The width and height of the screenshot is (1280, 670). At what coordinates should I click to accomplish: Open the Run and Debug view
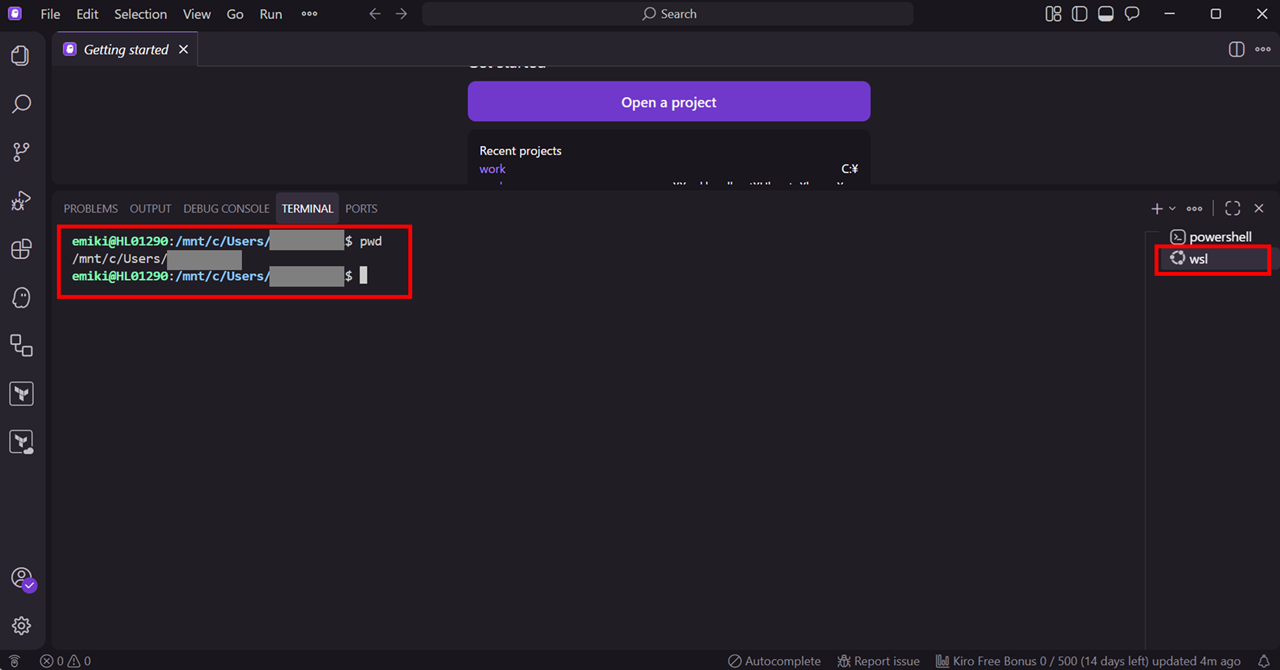point(21,201)
